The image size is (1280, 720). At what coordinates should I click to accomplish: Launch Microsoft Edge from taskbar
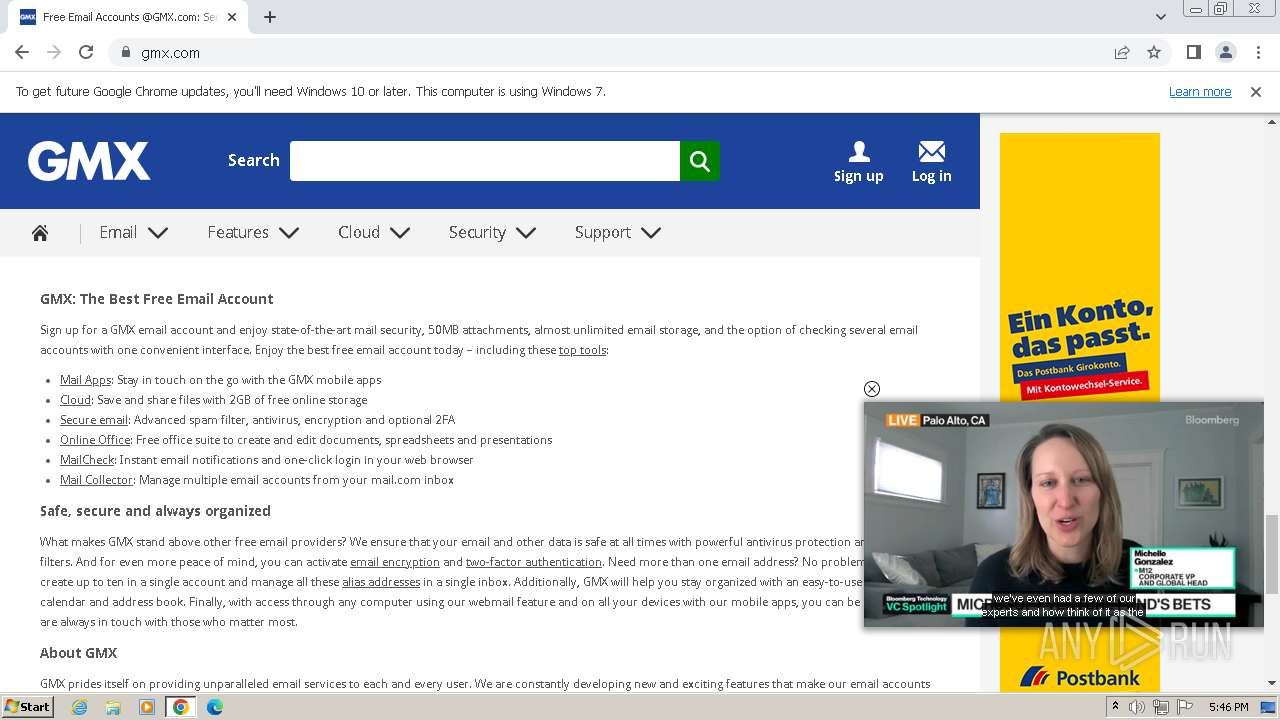click(x=215, y=707)
